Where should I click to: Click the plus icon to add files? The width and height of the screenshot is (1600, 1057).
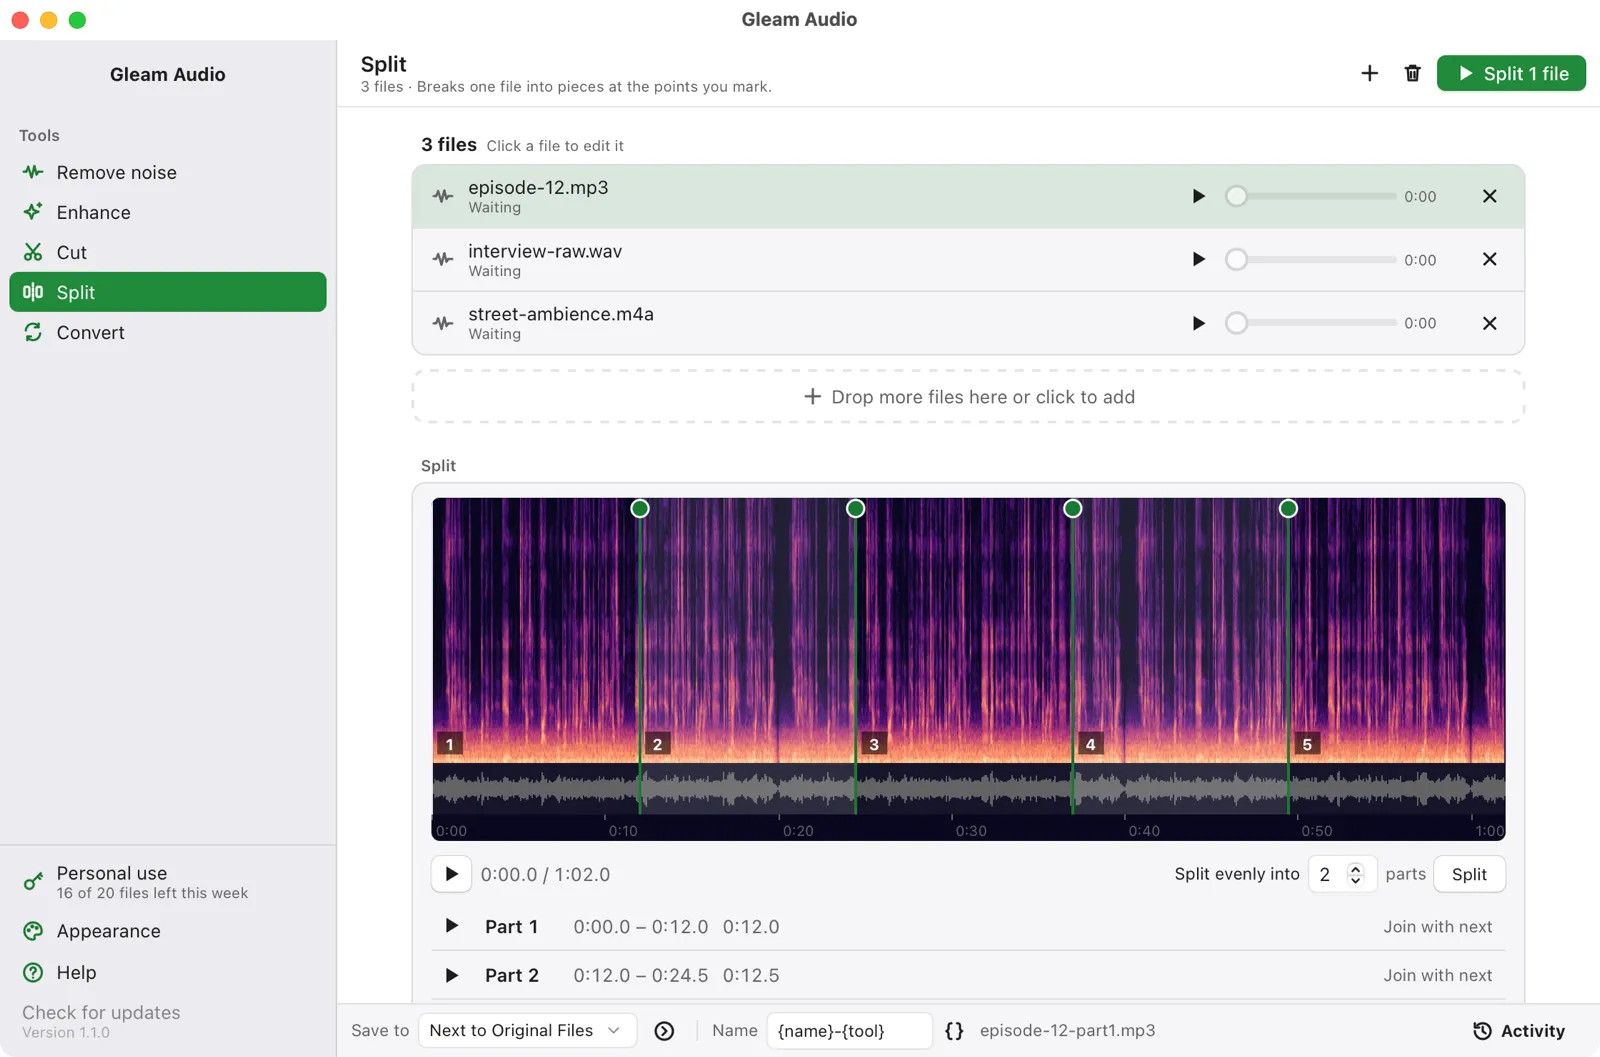pyautogui.click(x=1370, y=73)
